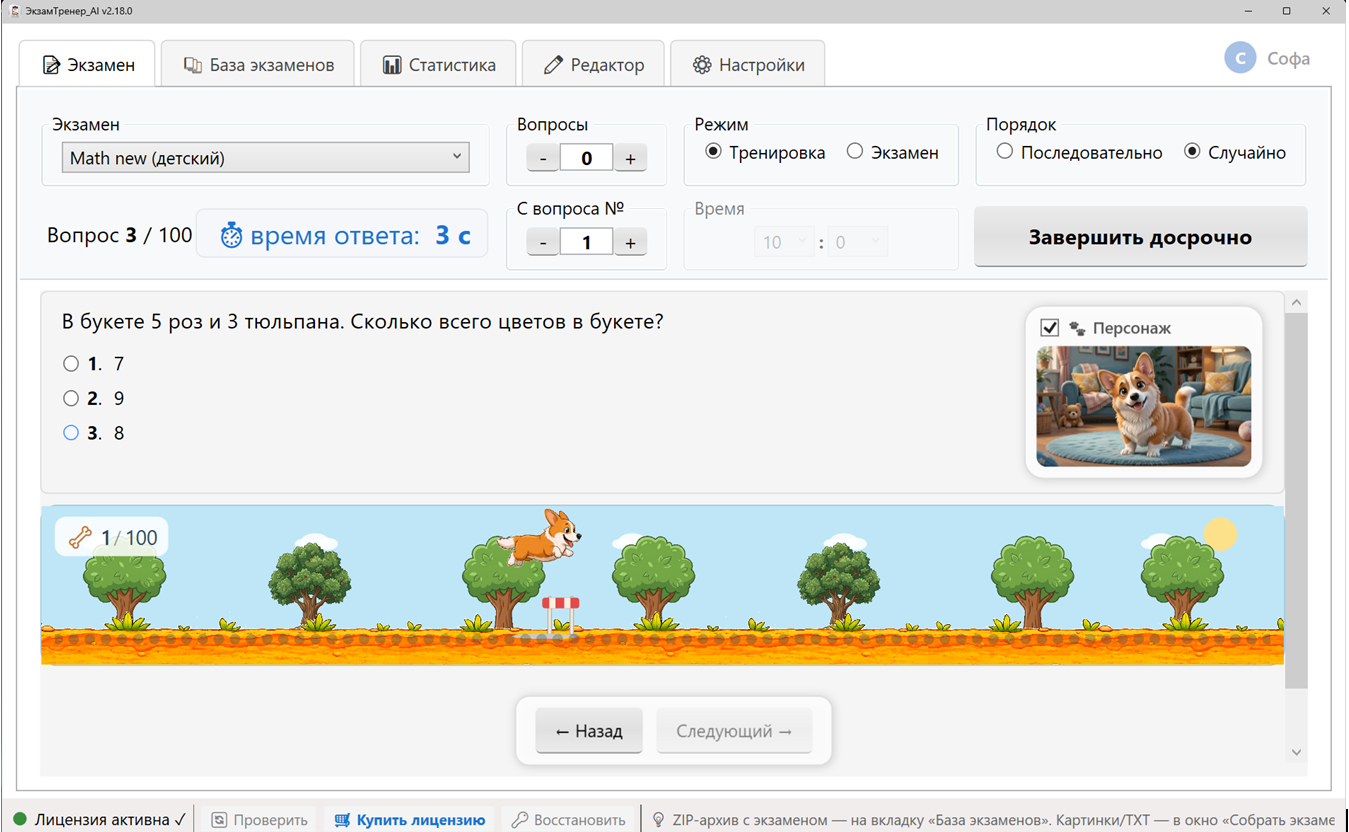Click the scroll up arrow of question panel
The width and height of the screenshot is (1349, 832).
coord(1296,302)
